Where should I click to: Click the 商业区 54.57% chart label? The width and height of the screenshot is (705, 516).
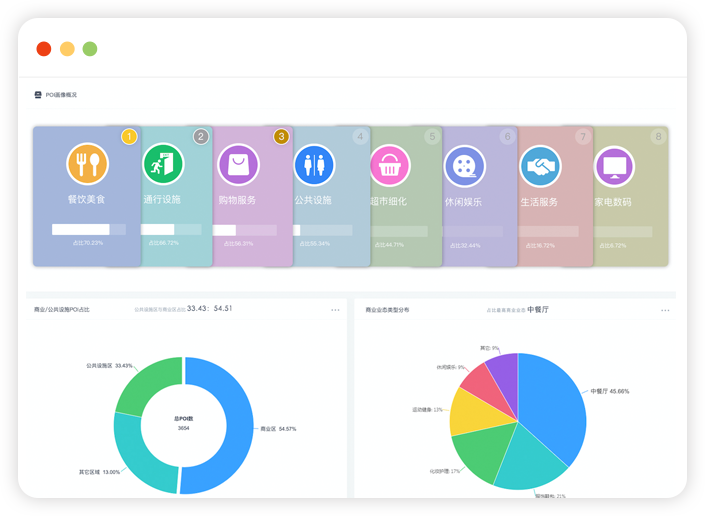coord(278,428)
